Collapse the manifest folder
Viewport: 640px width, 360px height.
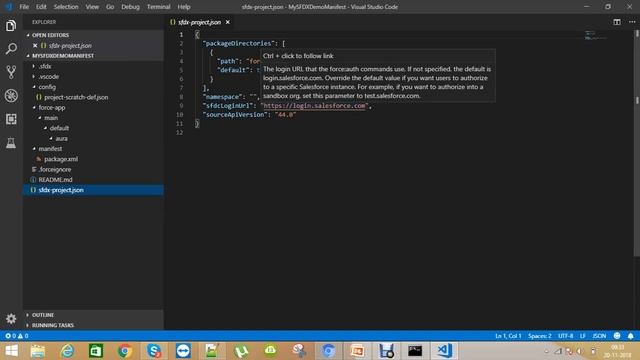(x=50, y=149)
